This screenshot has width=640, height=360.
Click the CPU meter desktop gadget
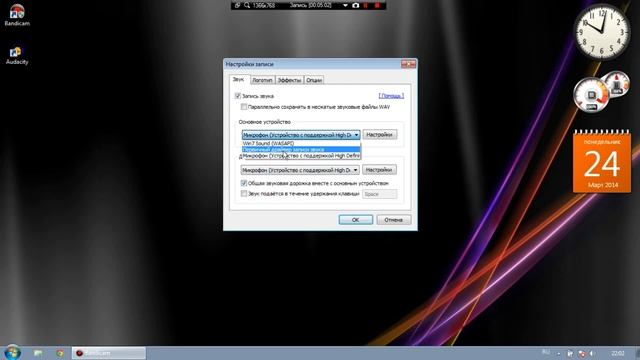tap(592, 95)
